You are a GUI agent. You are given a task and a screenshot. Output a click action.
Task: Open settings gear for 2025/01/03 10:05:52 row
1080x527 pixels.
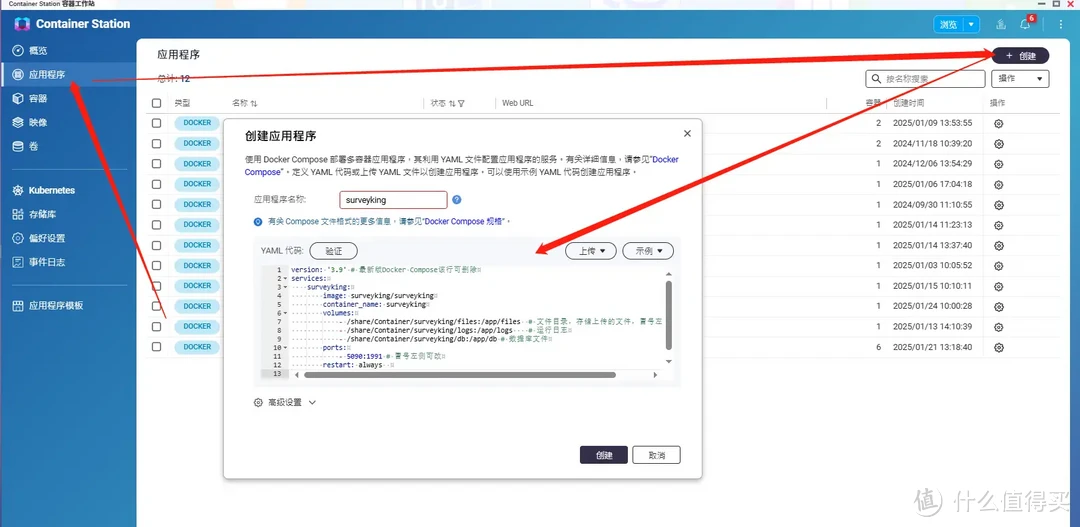pos(999,266)
